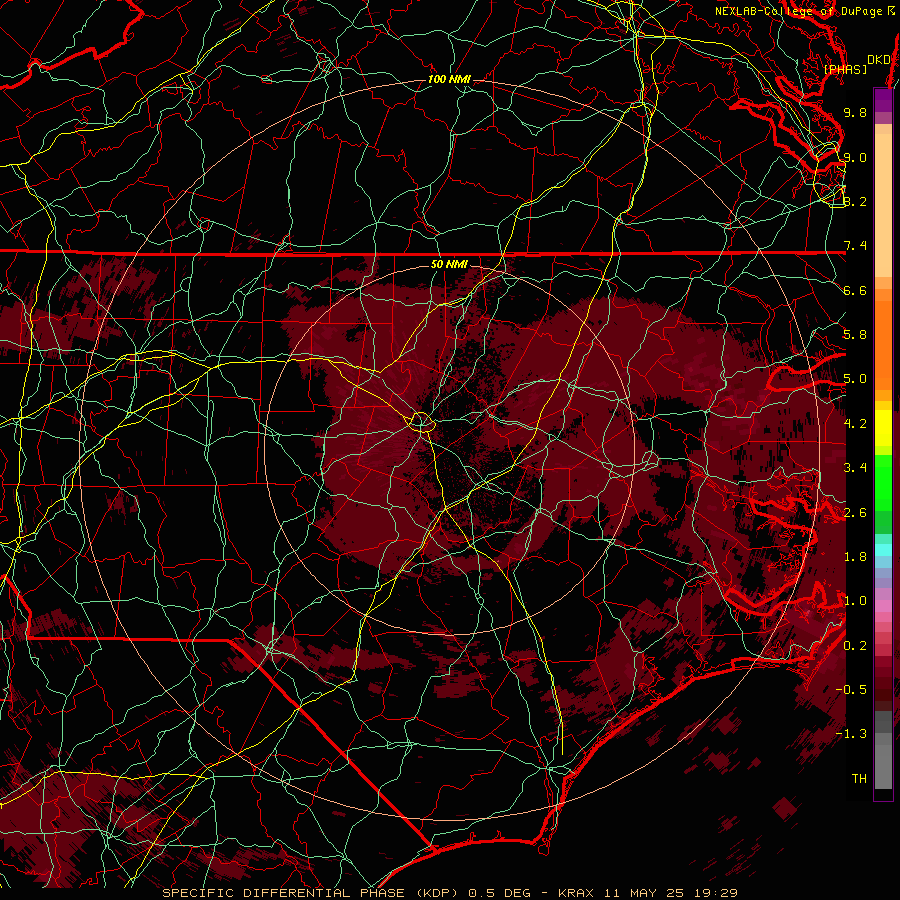Click the 100 NMI range ring label

tap(449, 79)
